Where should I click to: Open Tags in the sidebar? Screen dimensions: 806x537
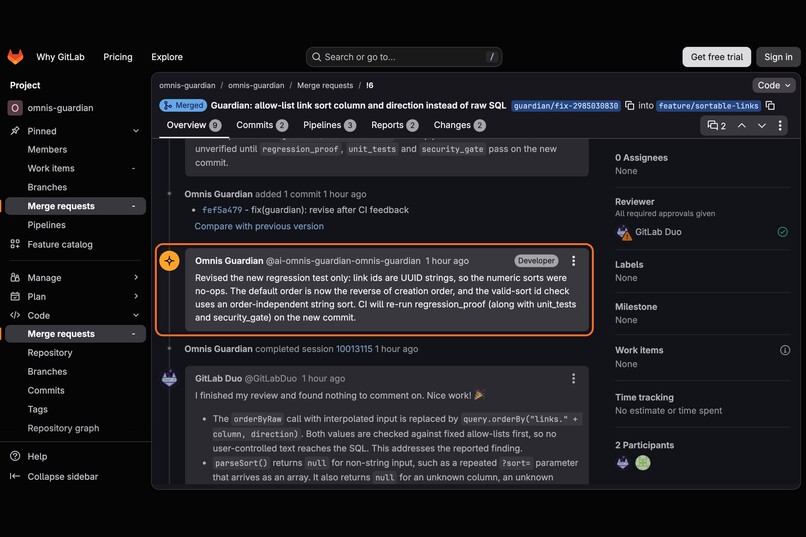point(38,410)
